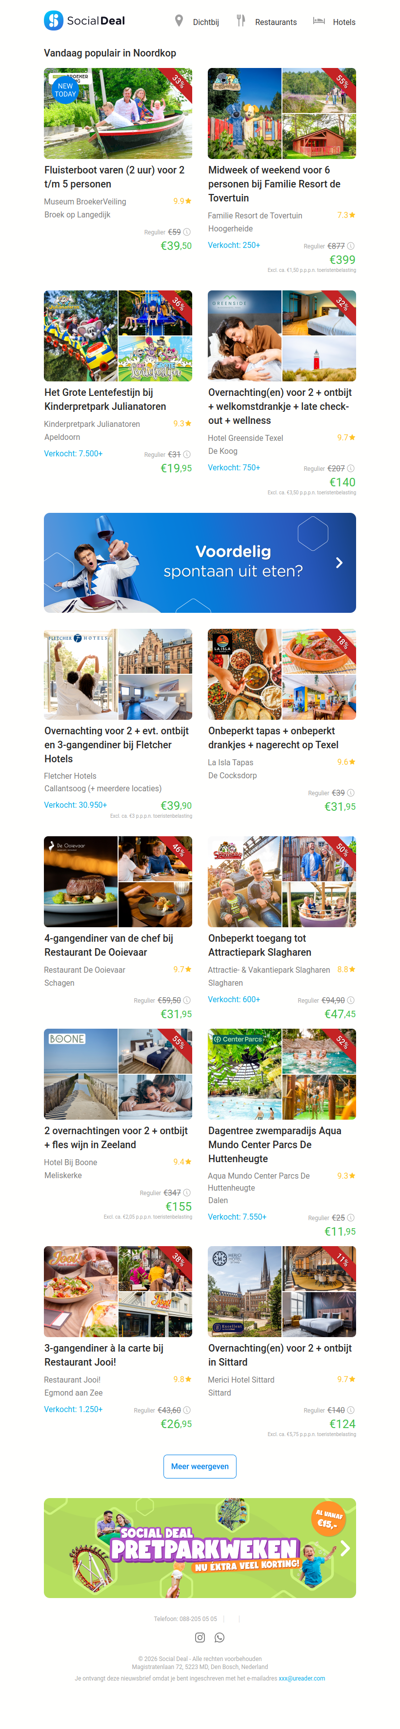The image size is (400, 1729).
Task: Open the Hotels menu link
Action: 344,22
